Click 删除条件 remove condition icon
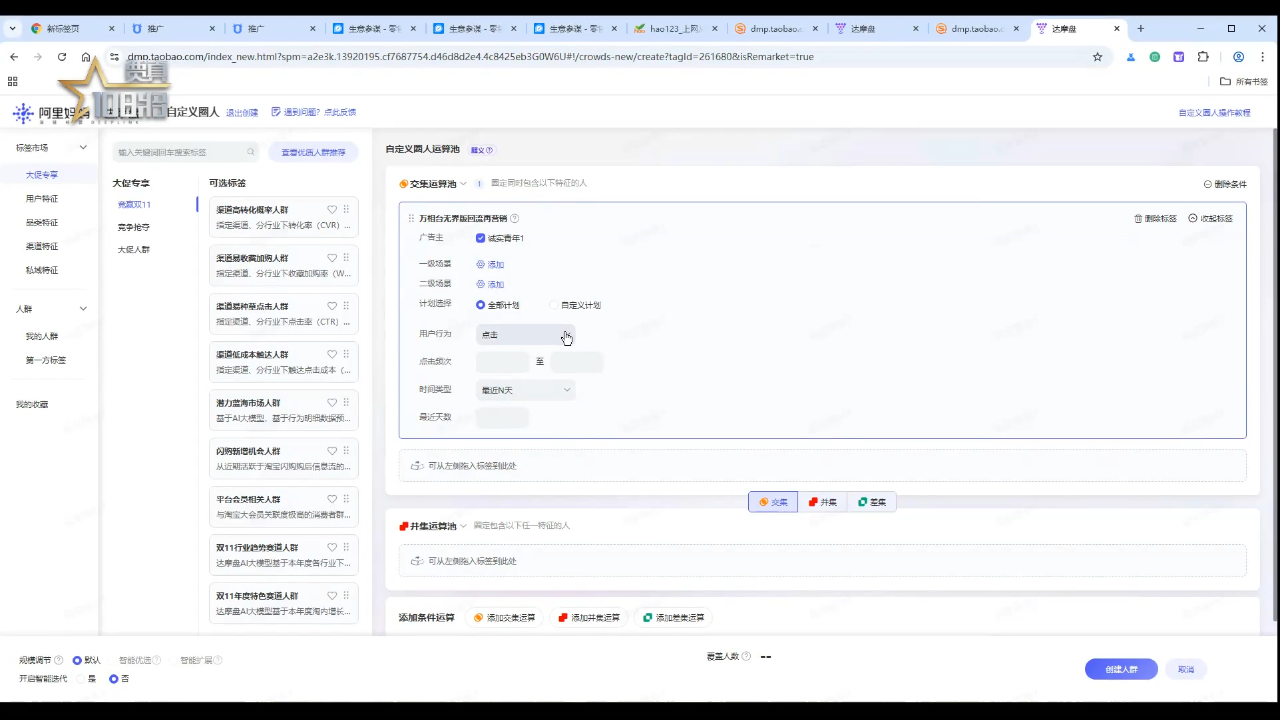The width and height of the screenshot is (1280, 720). coord(1208,184)
